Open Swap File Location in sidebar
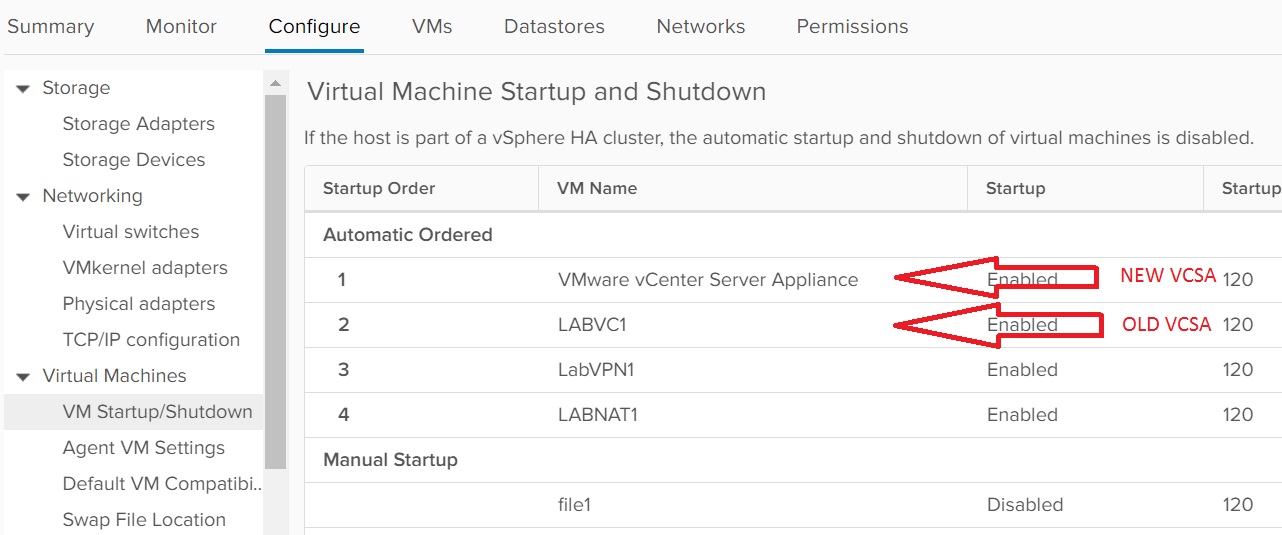This screenshot has width=1282, height=535. point(144,520)
